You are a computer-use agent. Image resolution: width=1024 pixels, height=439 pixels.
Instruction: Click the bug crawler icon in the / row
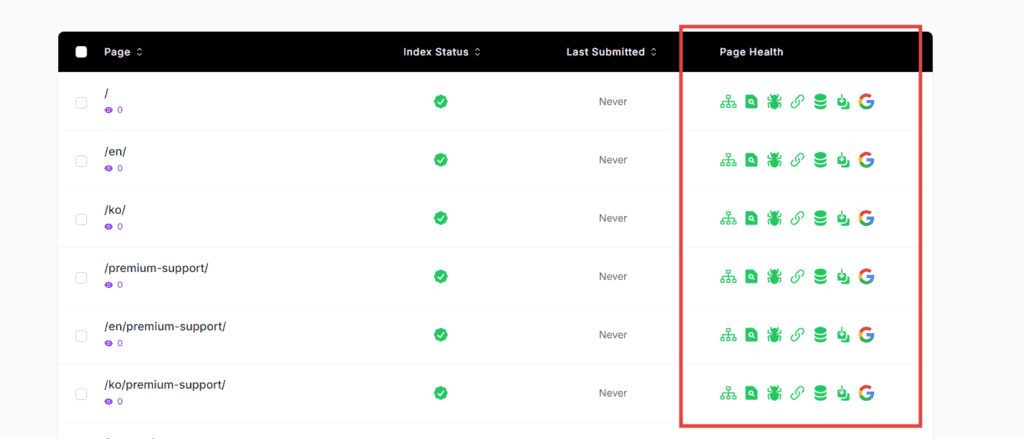(x=774, y=102)
